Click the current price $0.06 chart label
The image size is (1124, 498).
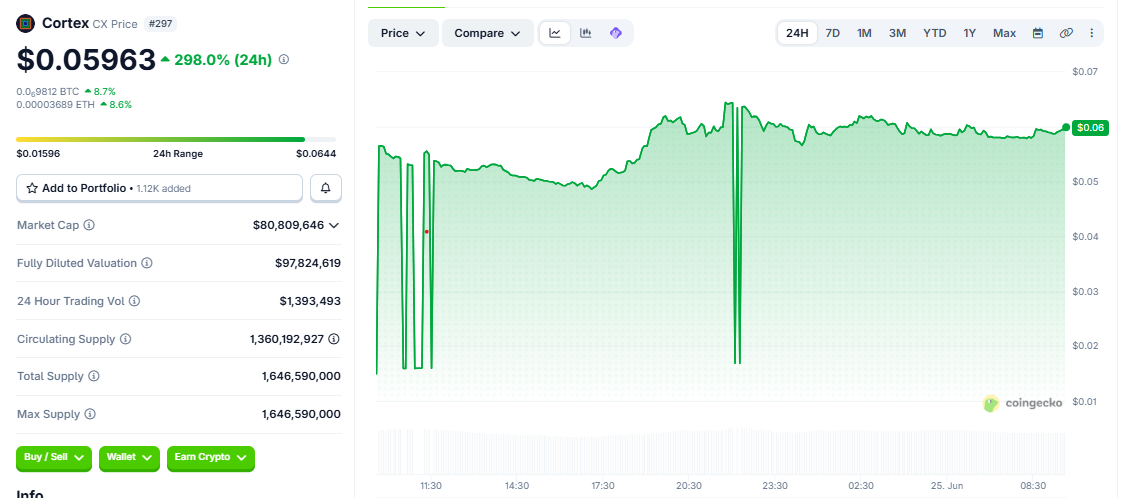point(1090,128)
